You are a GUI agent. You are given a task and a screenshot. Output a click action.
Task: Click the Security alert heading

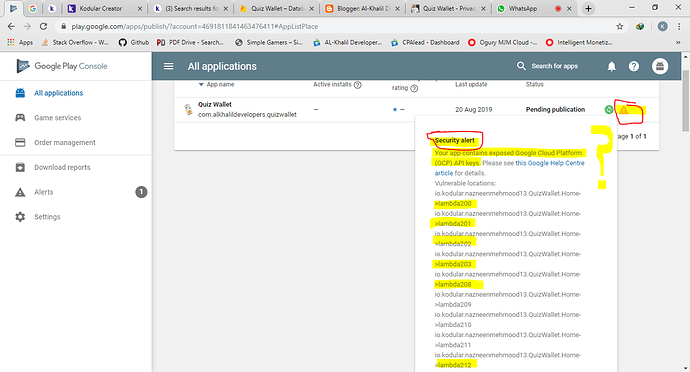tap(455, 140)
